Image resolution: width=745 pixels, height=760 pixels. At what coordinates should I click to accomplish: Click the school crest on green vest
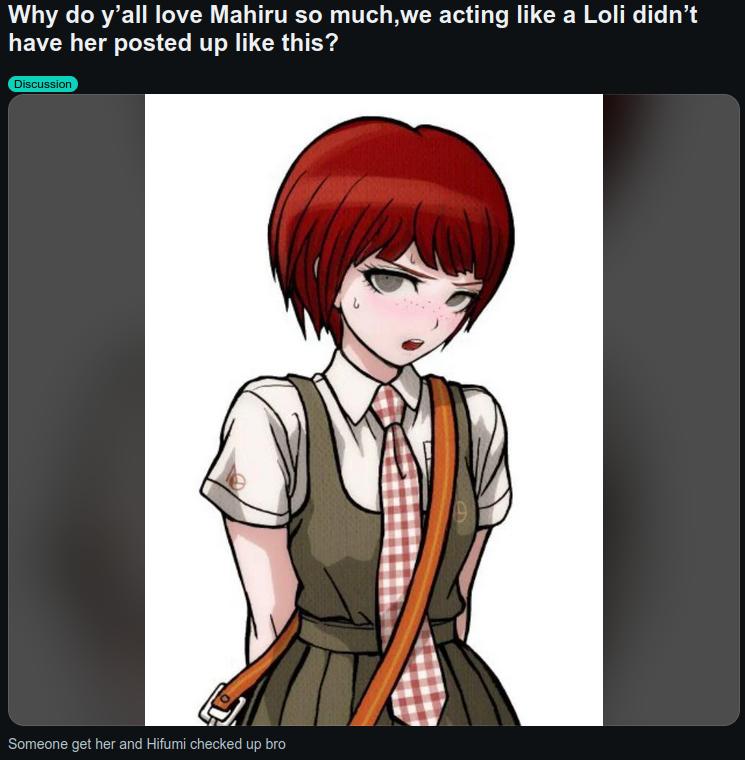(x=460, y=510)
